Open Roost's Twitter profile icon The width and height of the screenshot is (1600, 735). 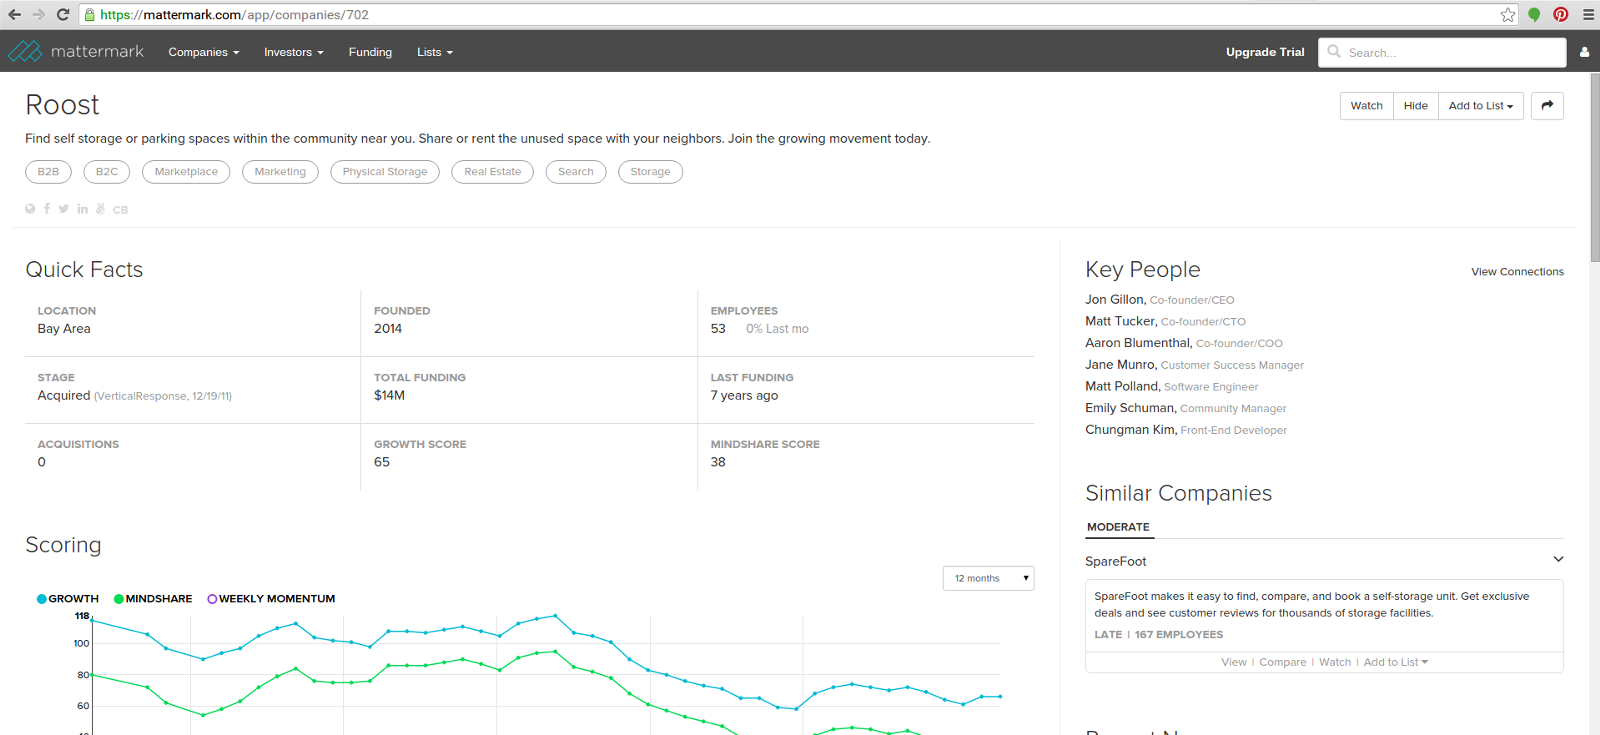pyautogui.click(x=64, y=209)
